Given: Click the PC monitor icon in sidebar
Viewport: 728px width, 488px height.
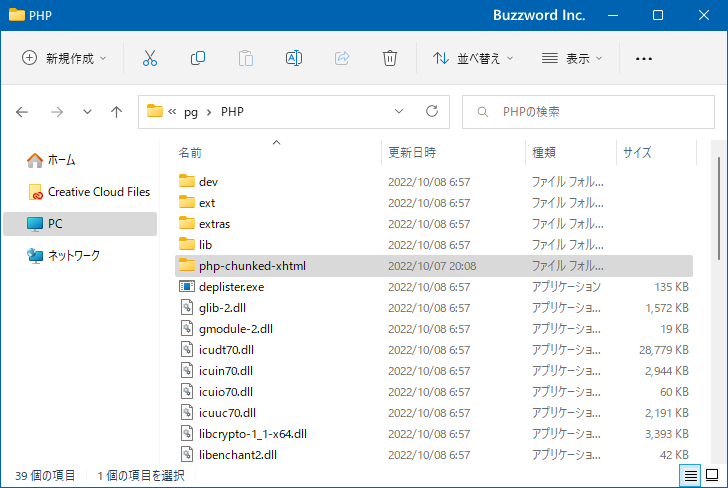Looking at the screenshot, I should 35,224.
